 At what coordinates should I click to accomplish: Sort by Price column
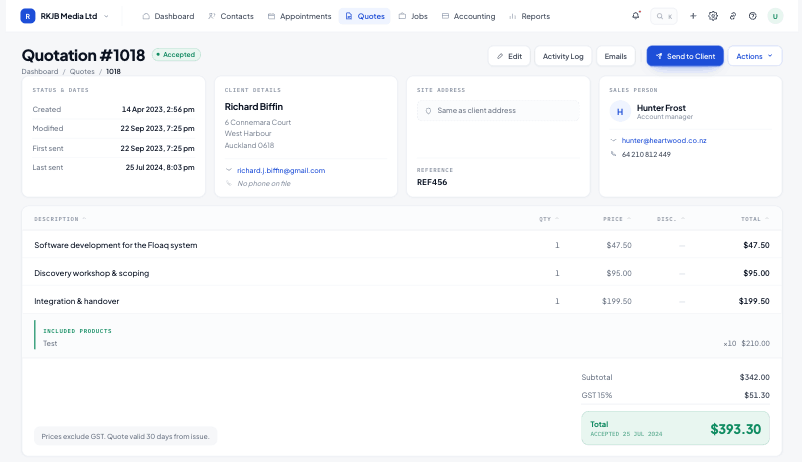617,219
